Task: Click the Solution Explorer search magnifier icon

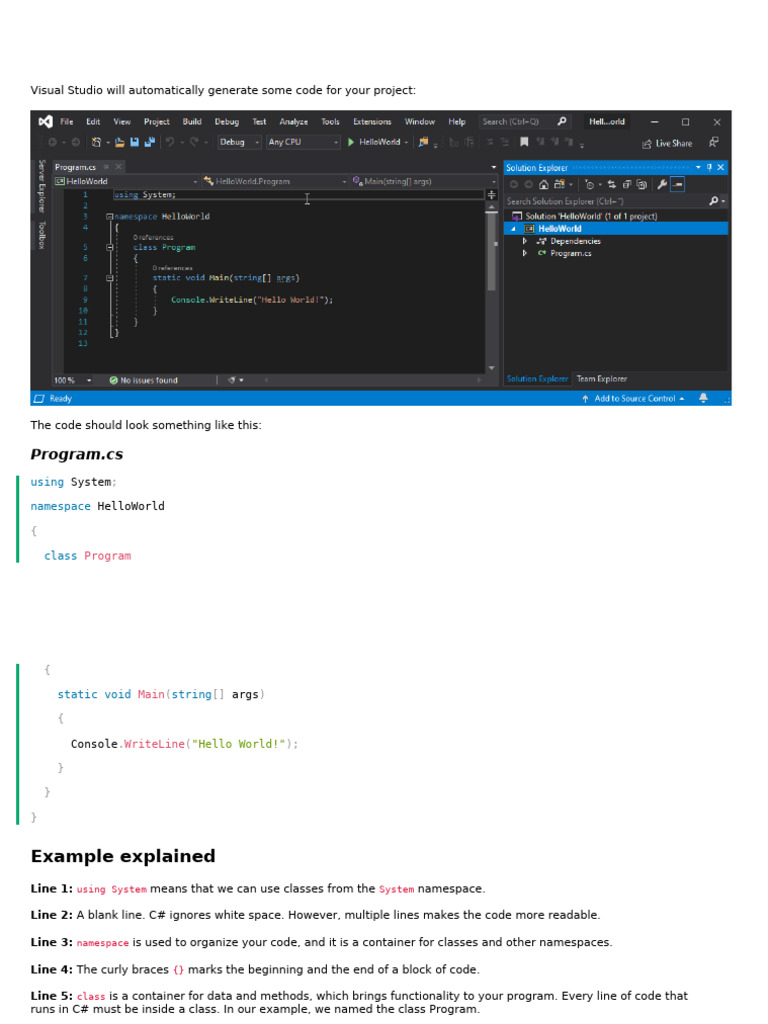Action: [714, 201]
